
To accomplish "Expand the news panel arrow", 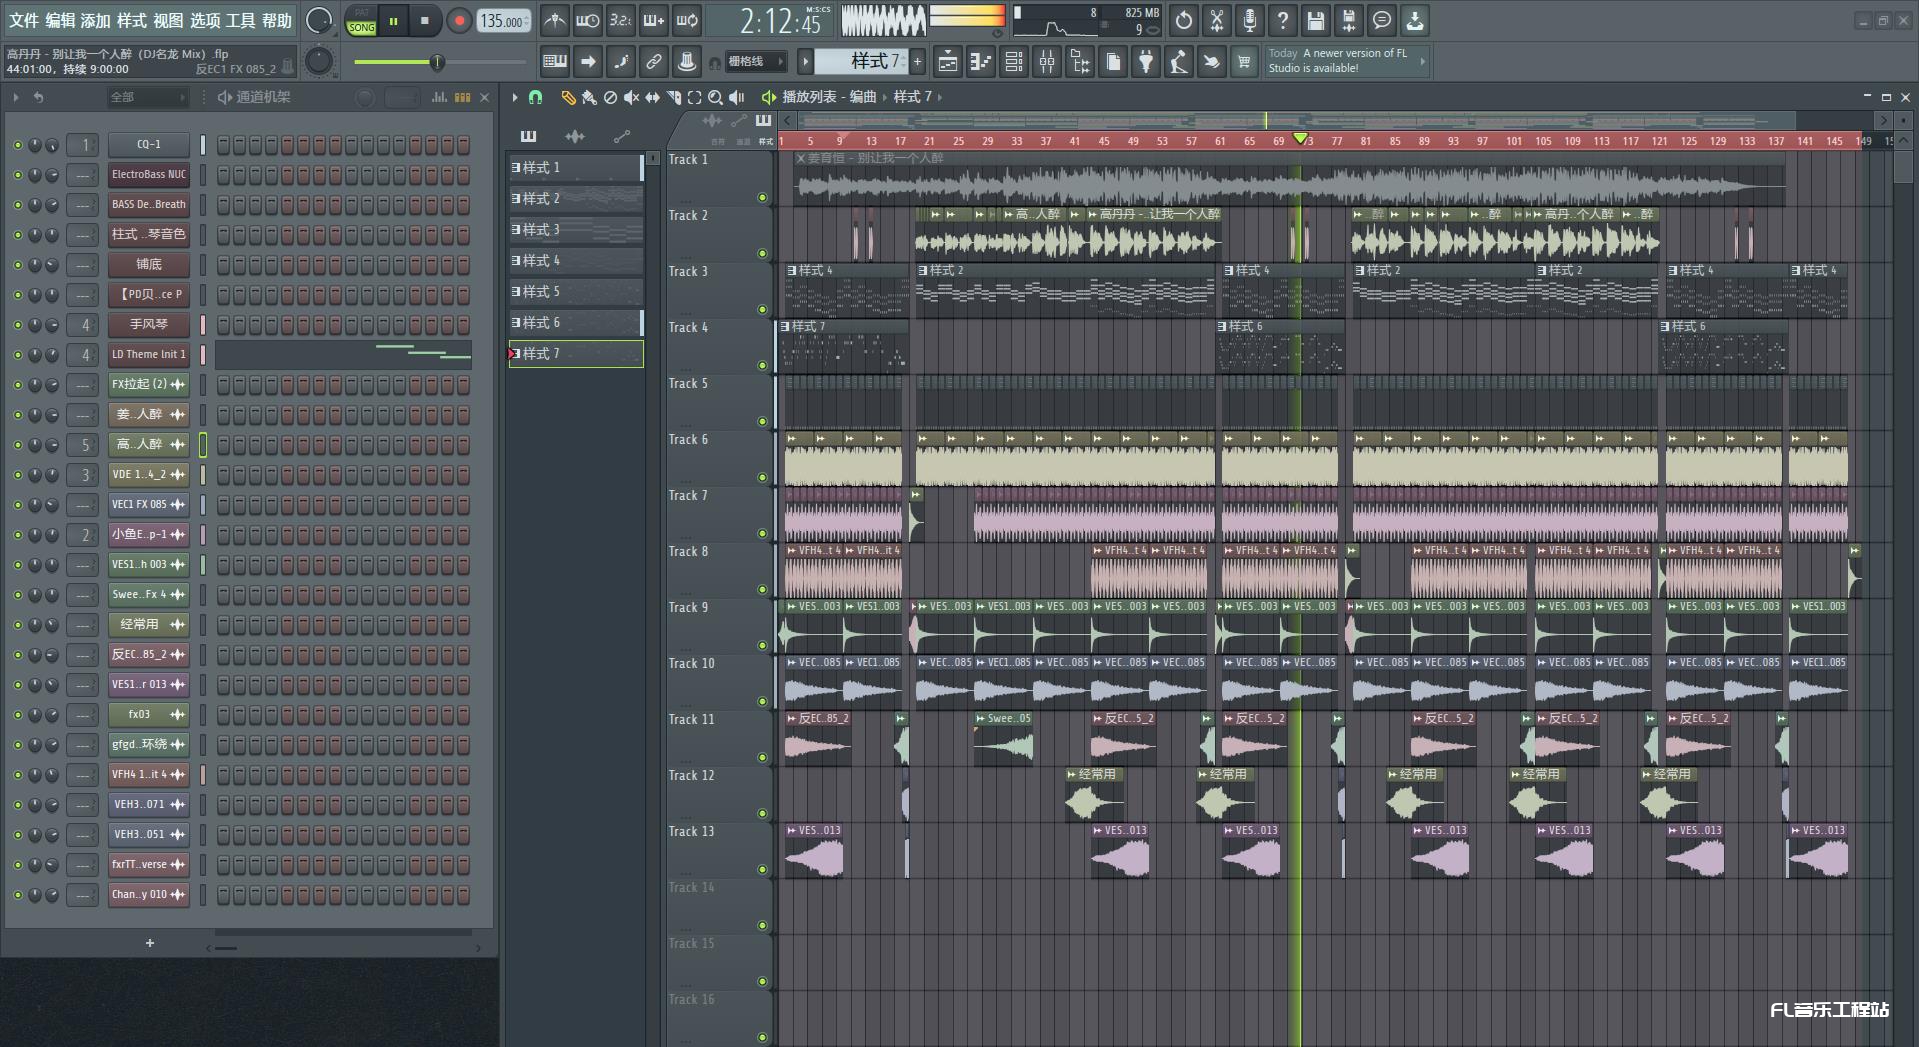I will (x=1422, y=62).
